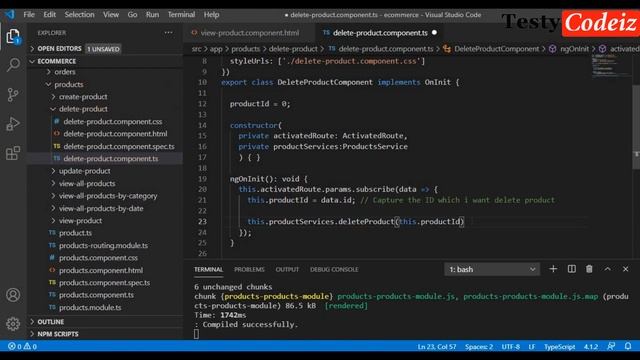Viewport: 640px width, 360px height.
Task: Click TypeScript language mode in status bar
Action: click(x=559, y=347)
